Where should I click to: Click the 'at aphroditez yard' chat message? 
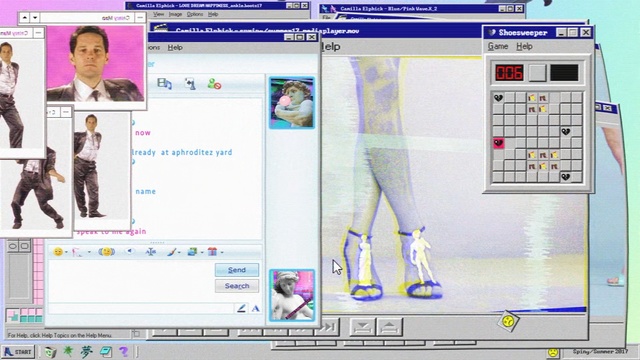(196, 152)
